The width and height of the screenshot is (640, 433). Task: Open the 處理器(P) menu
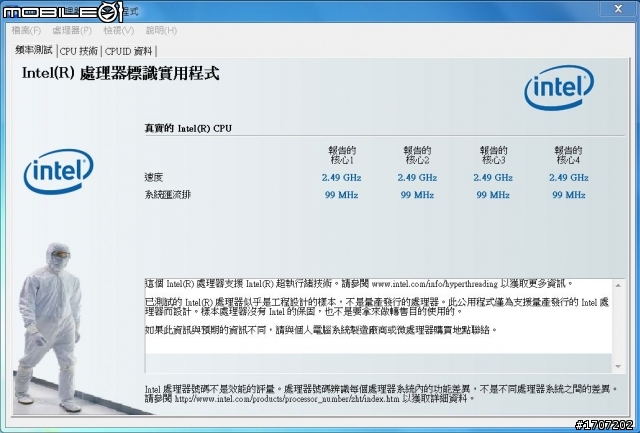72,30
